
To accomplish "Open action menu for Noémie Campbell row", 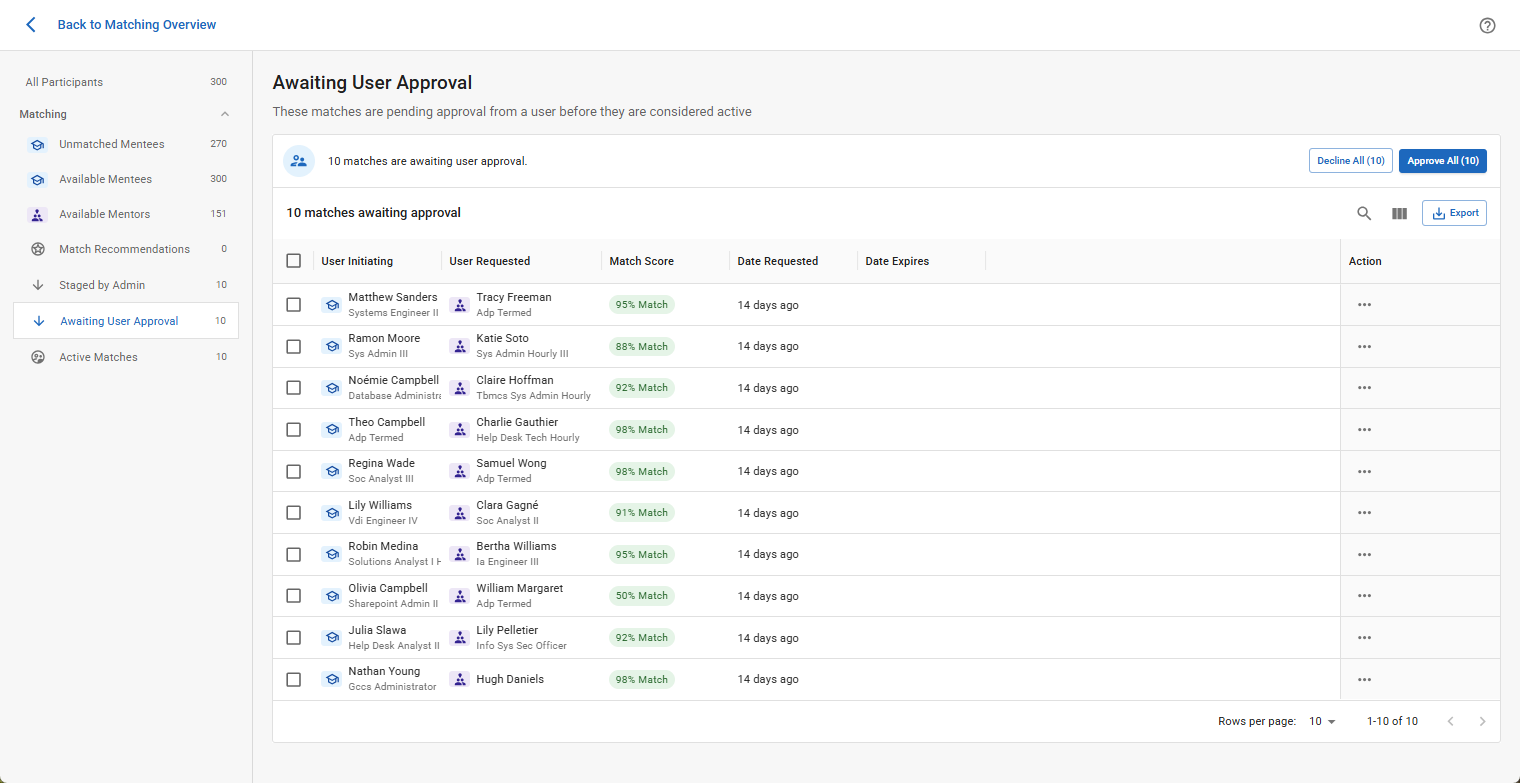I will (1364, 388).
